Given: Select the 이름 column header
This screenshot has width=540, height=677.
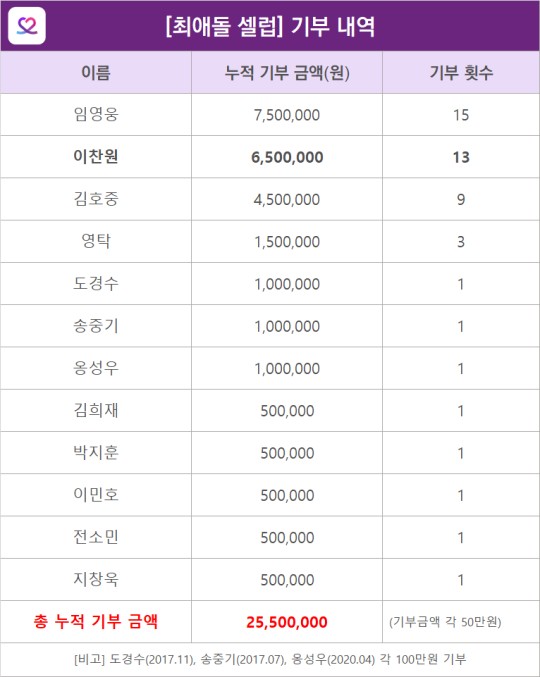Looking at the screenshot, I should pos(96,73).
